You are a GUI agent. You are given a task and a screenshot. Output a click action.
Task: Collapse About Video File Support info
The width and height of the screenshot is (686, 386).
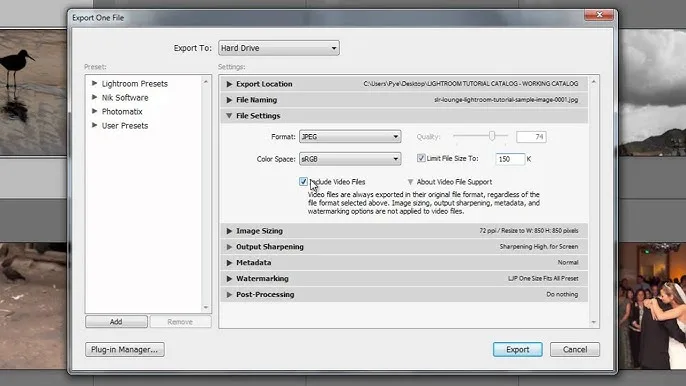pos(410,182)
